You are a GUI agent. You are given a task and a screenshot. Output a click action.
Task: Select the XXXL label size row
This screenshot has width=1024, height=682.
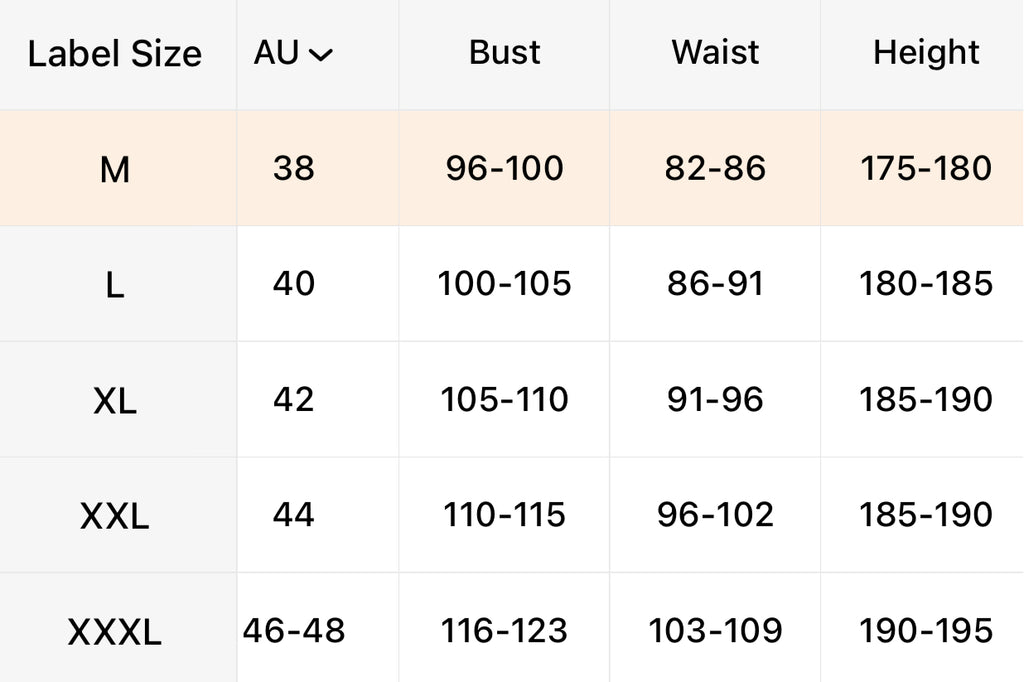click(115, 632)
